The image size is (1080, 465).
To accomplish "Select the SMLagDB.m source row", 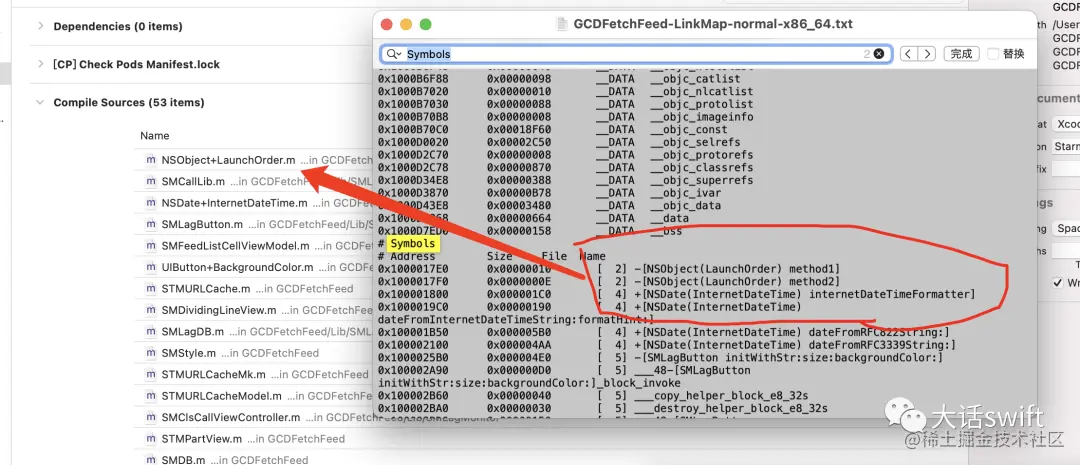I will tap(253, 331).
